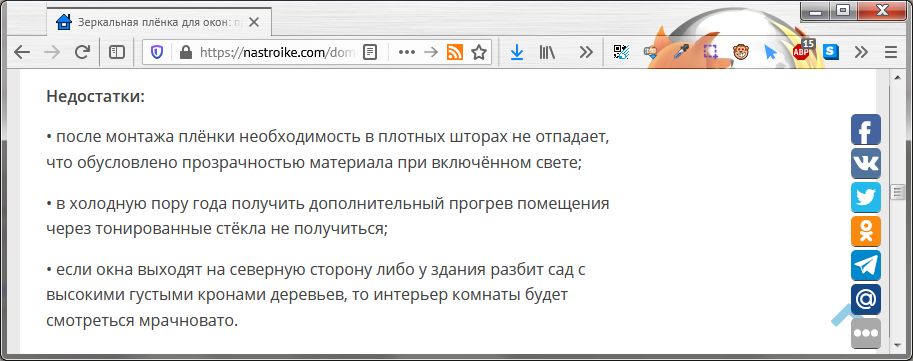Share via Mail.ru @ button
This screenshot has height=361, width=913.
[866, 299]
